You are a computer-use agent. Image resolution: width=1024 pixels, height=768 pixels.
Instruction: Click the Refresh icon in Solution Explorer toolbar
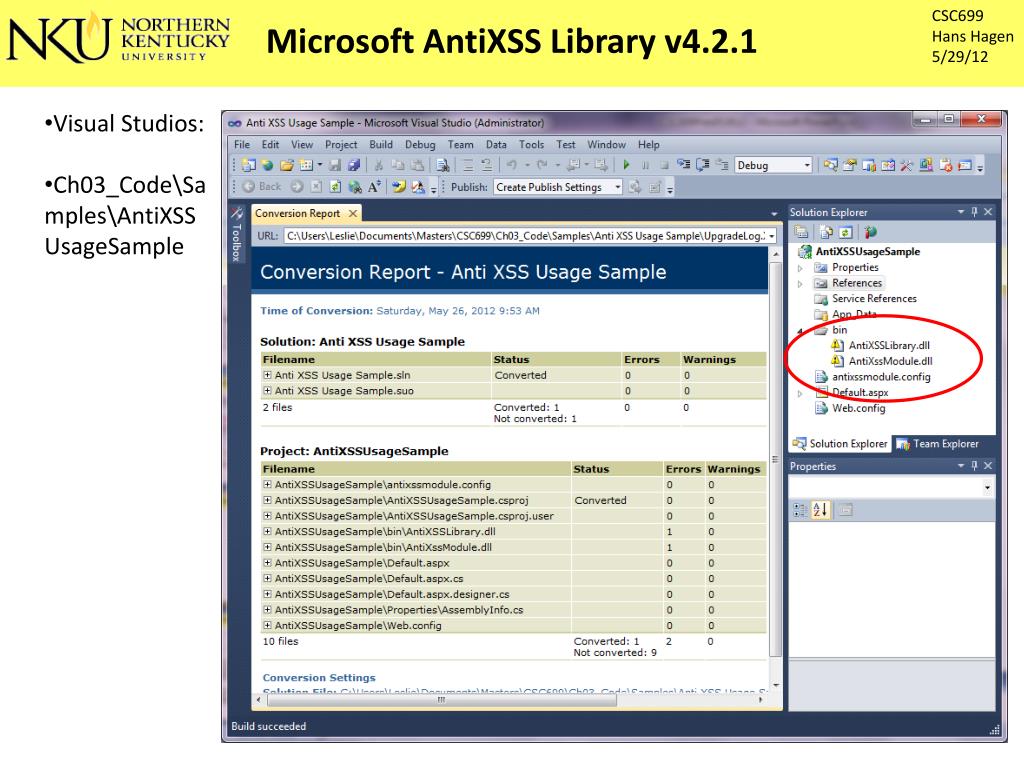846,232
